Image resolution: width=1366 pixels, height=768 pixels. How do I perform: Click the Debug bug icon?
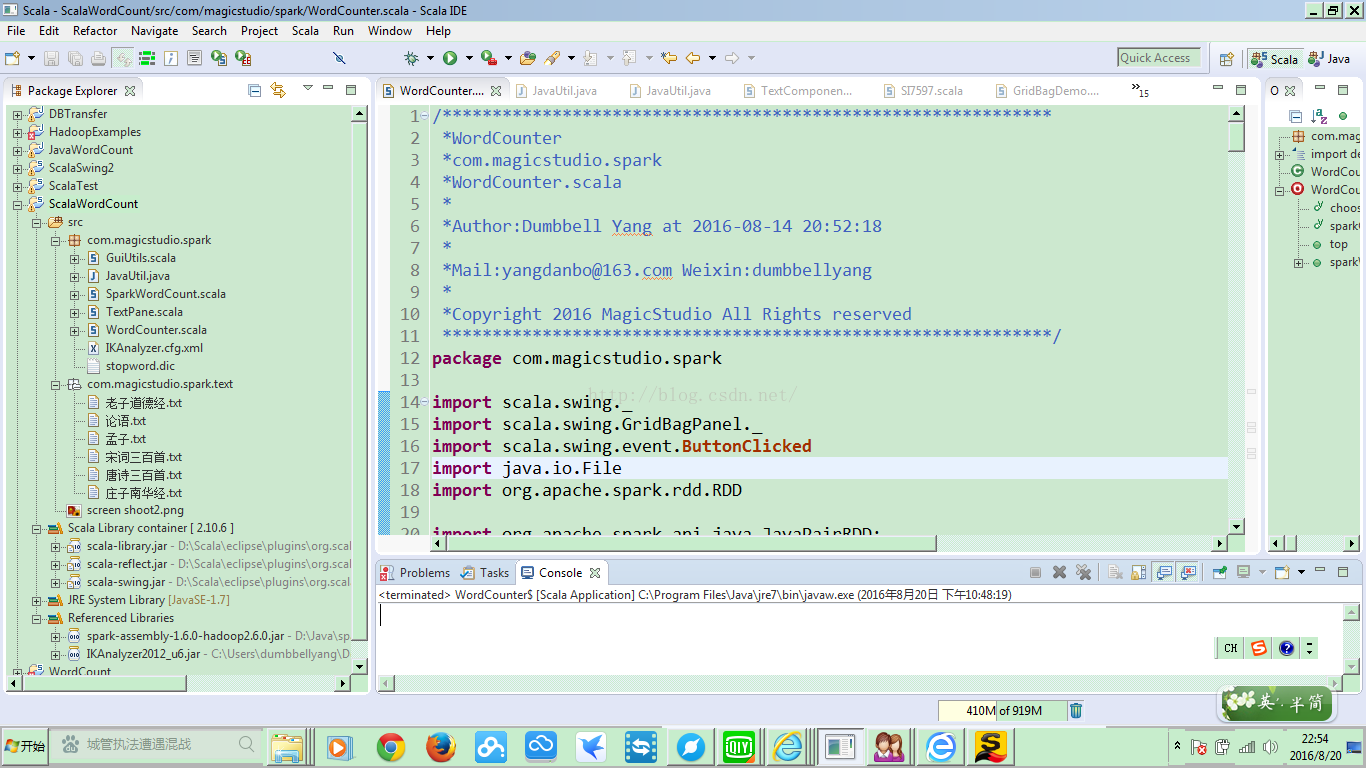[411, 58]
